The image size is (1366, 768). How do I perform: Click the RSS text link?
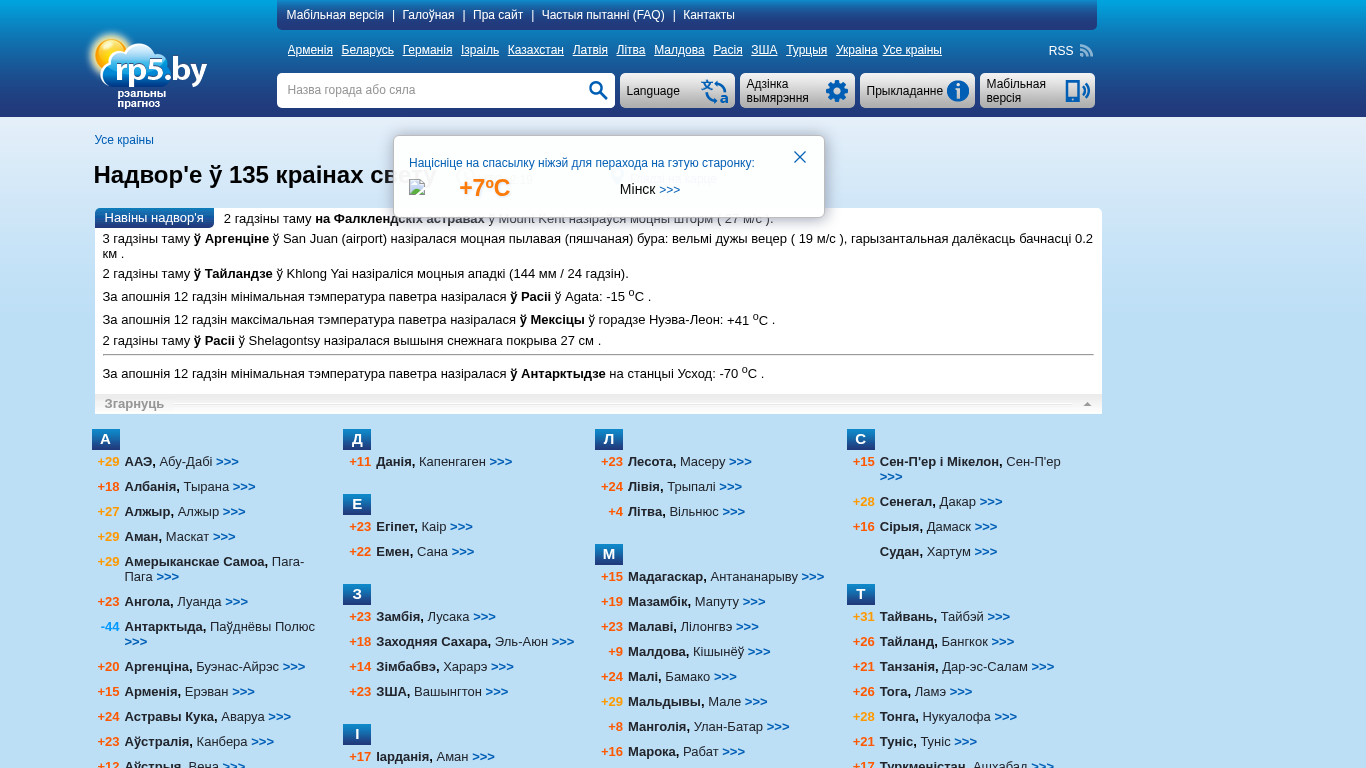(1061, 51)
